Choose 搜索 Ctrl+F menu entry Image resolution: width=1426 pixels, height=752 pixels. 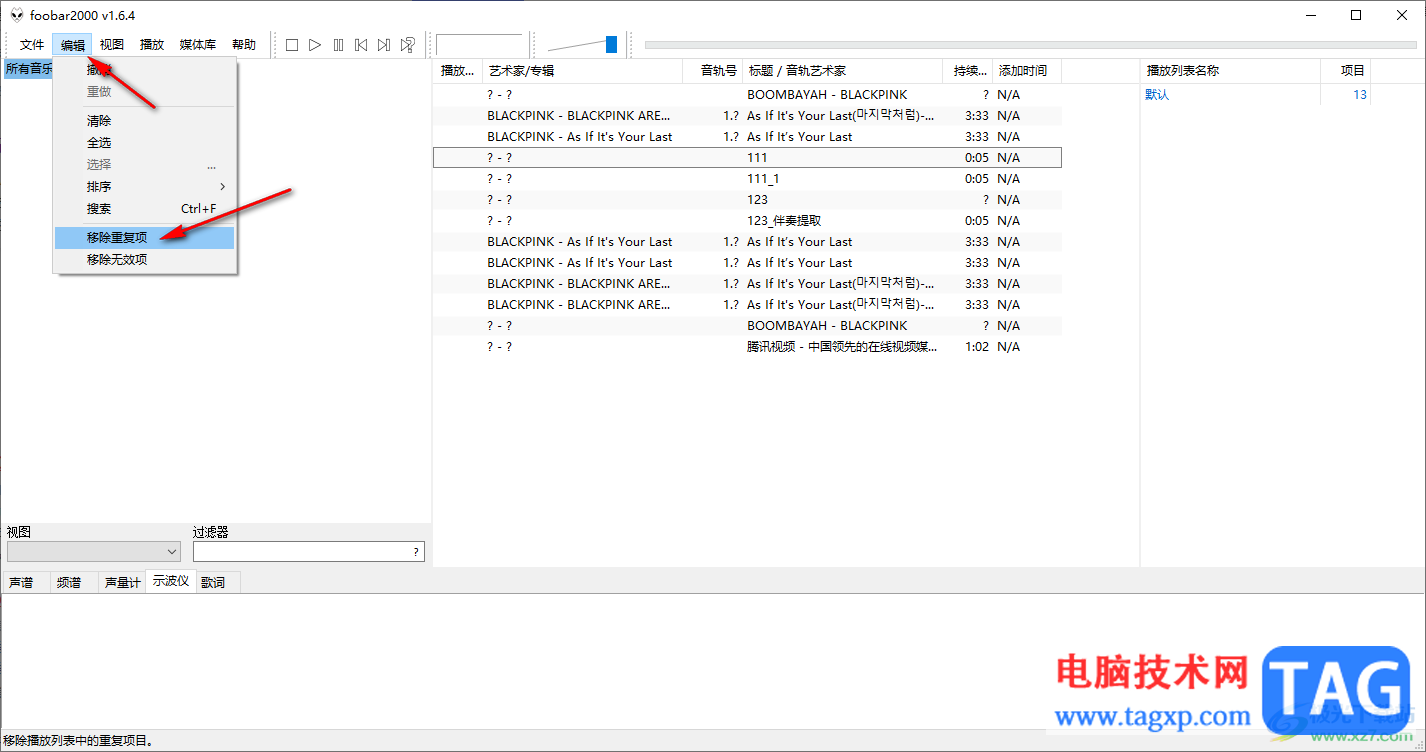(145, 209)
